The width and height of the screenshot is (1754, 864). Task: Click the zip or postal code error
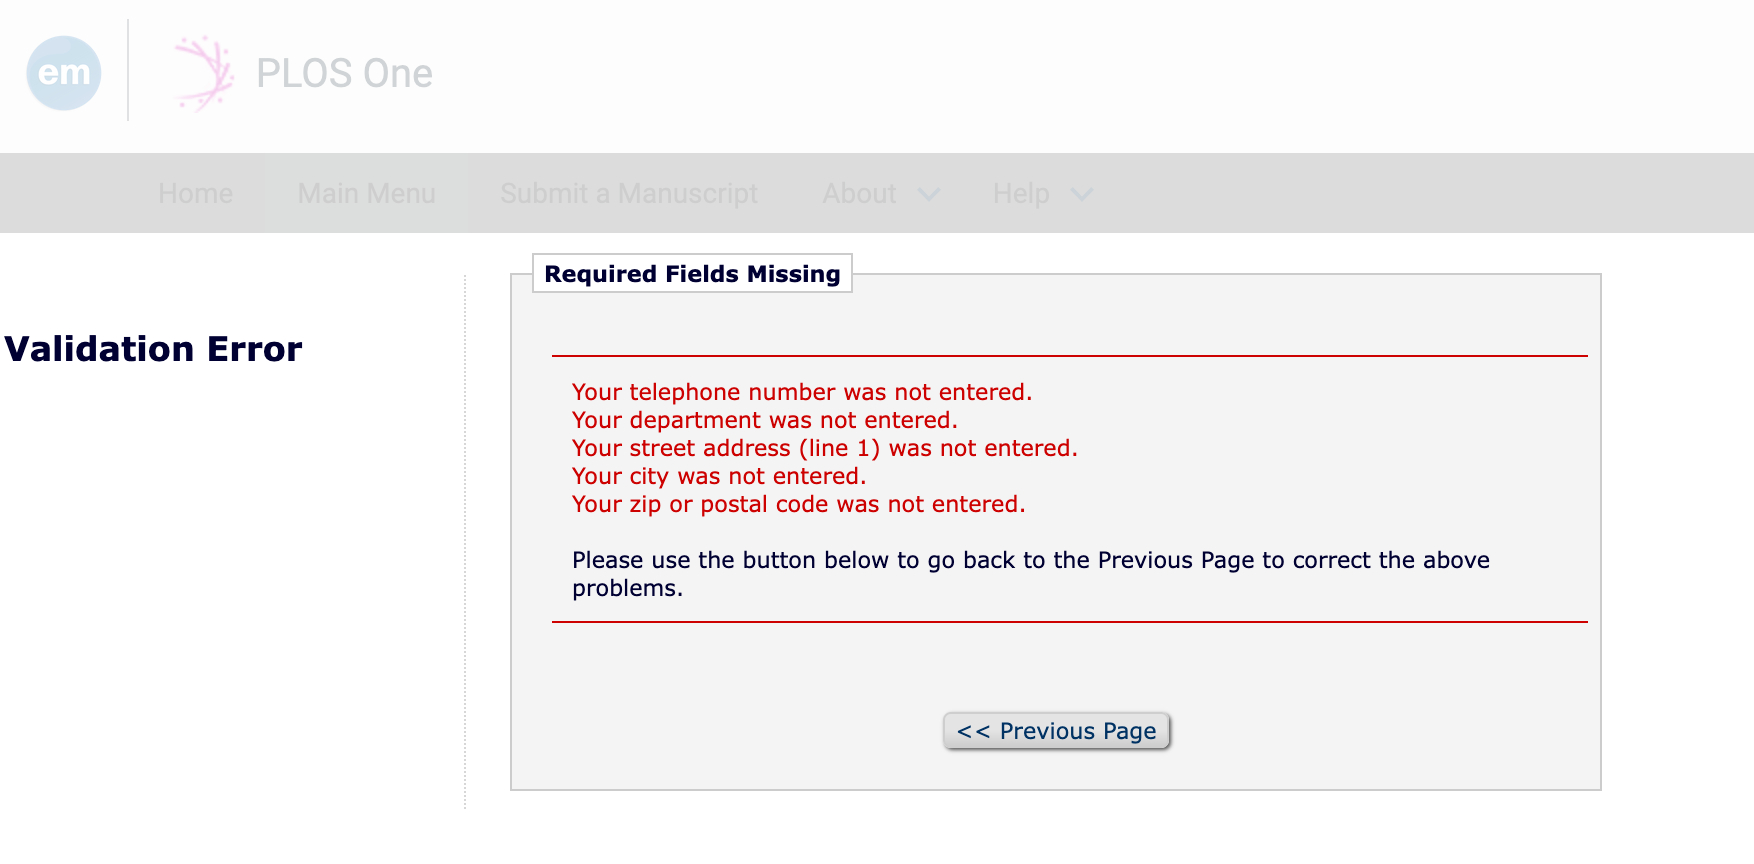click(x=798, y=504)
